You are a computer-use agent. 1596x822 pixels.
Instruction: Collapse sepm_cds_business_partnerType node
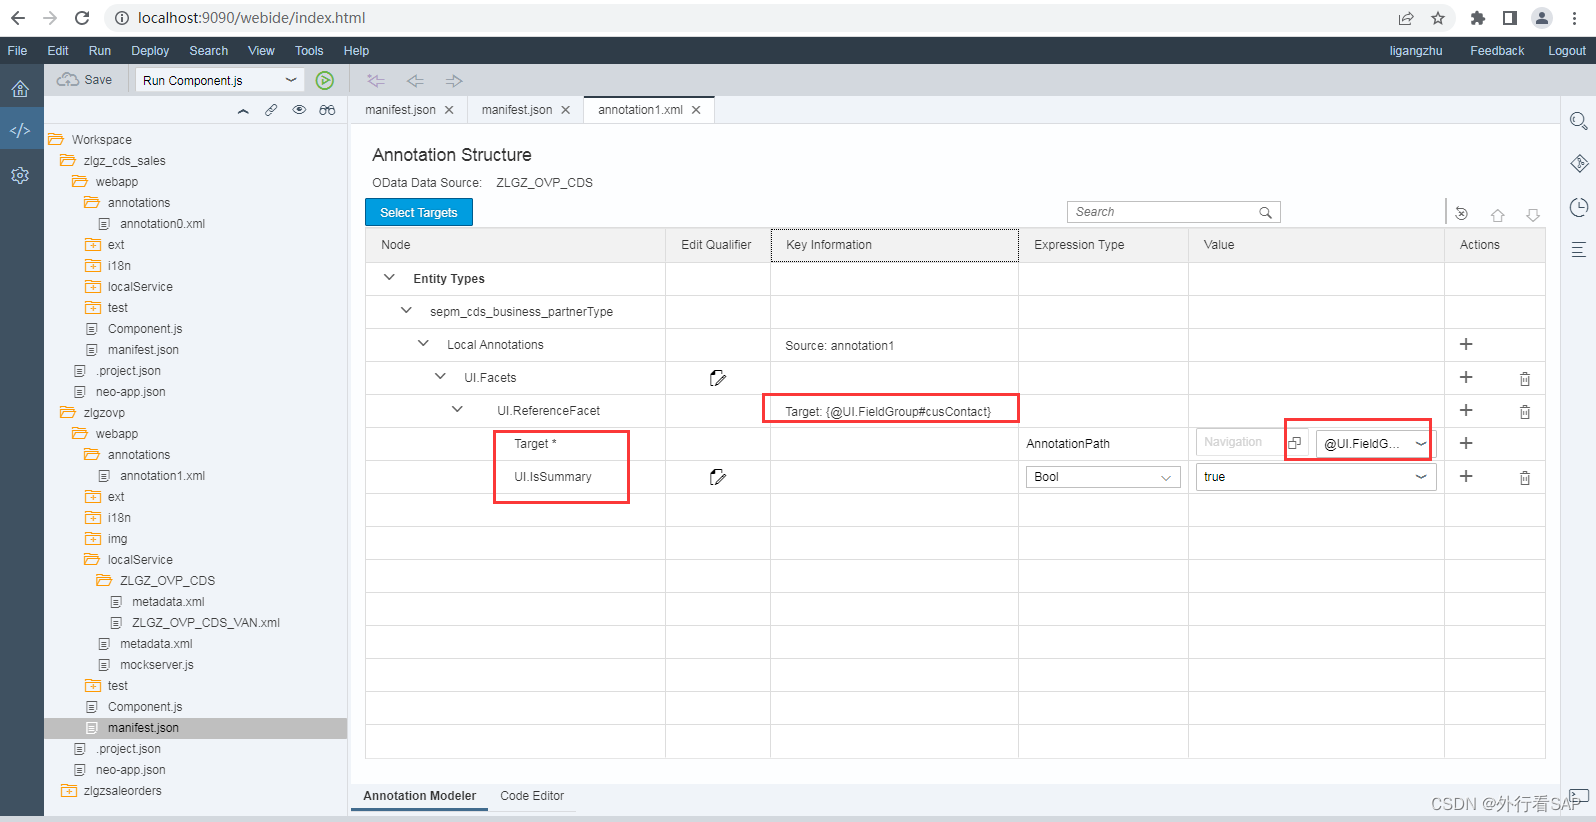(406, 310)
